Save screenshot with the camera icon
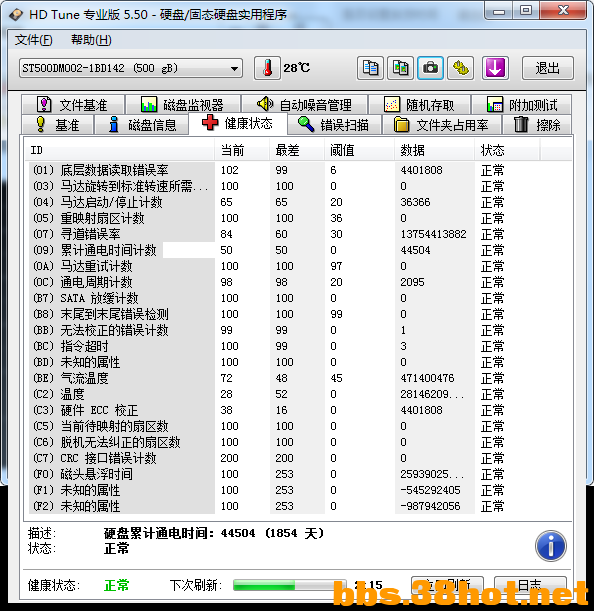594x611 pixels. coord(430,68)
